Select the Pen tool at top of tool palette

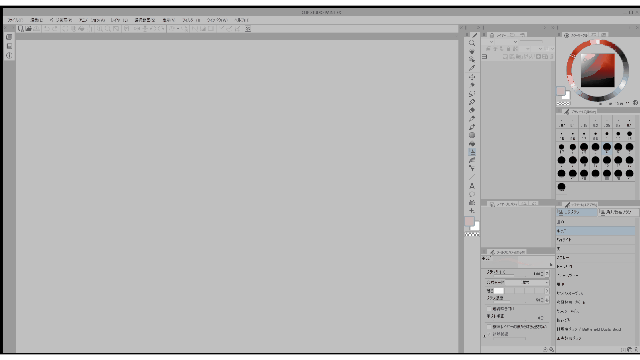click(473, 36)
